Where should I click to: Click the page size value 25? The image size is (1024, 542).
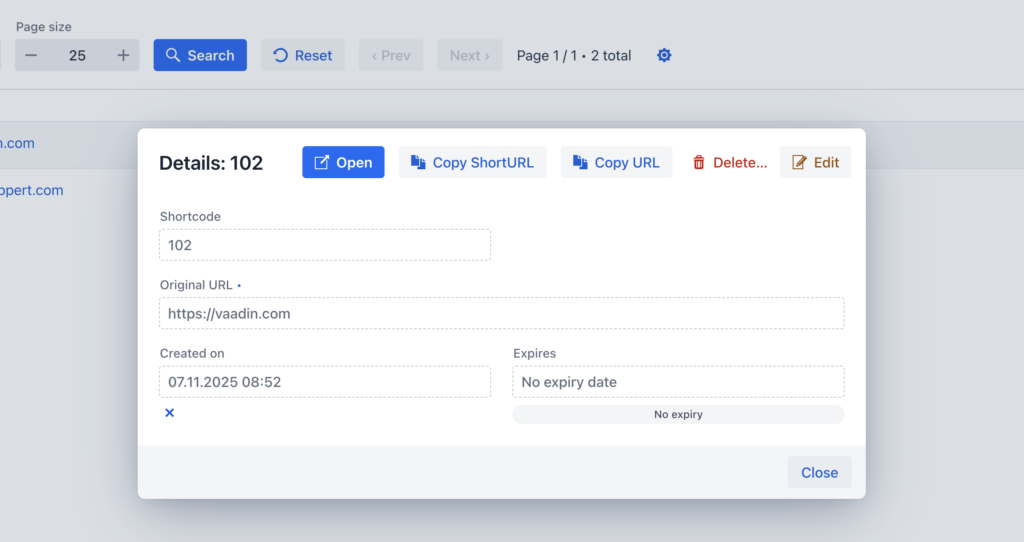(x=77, y=56)
